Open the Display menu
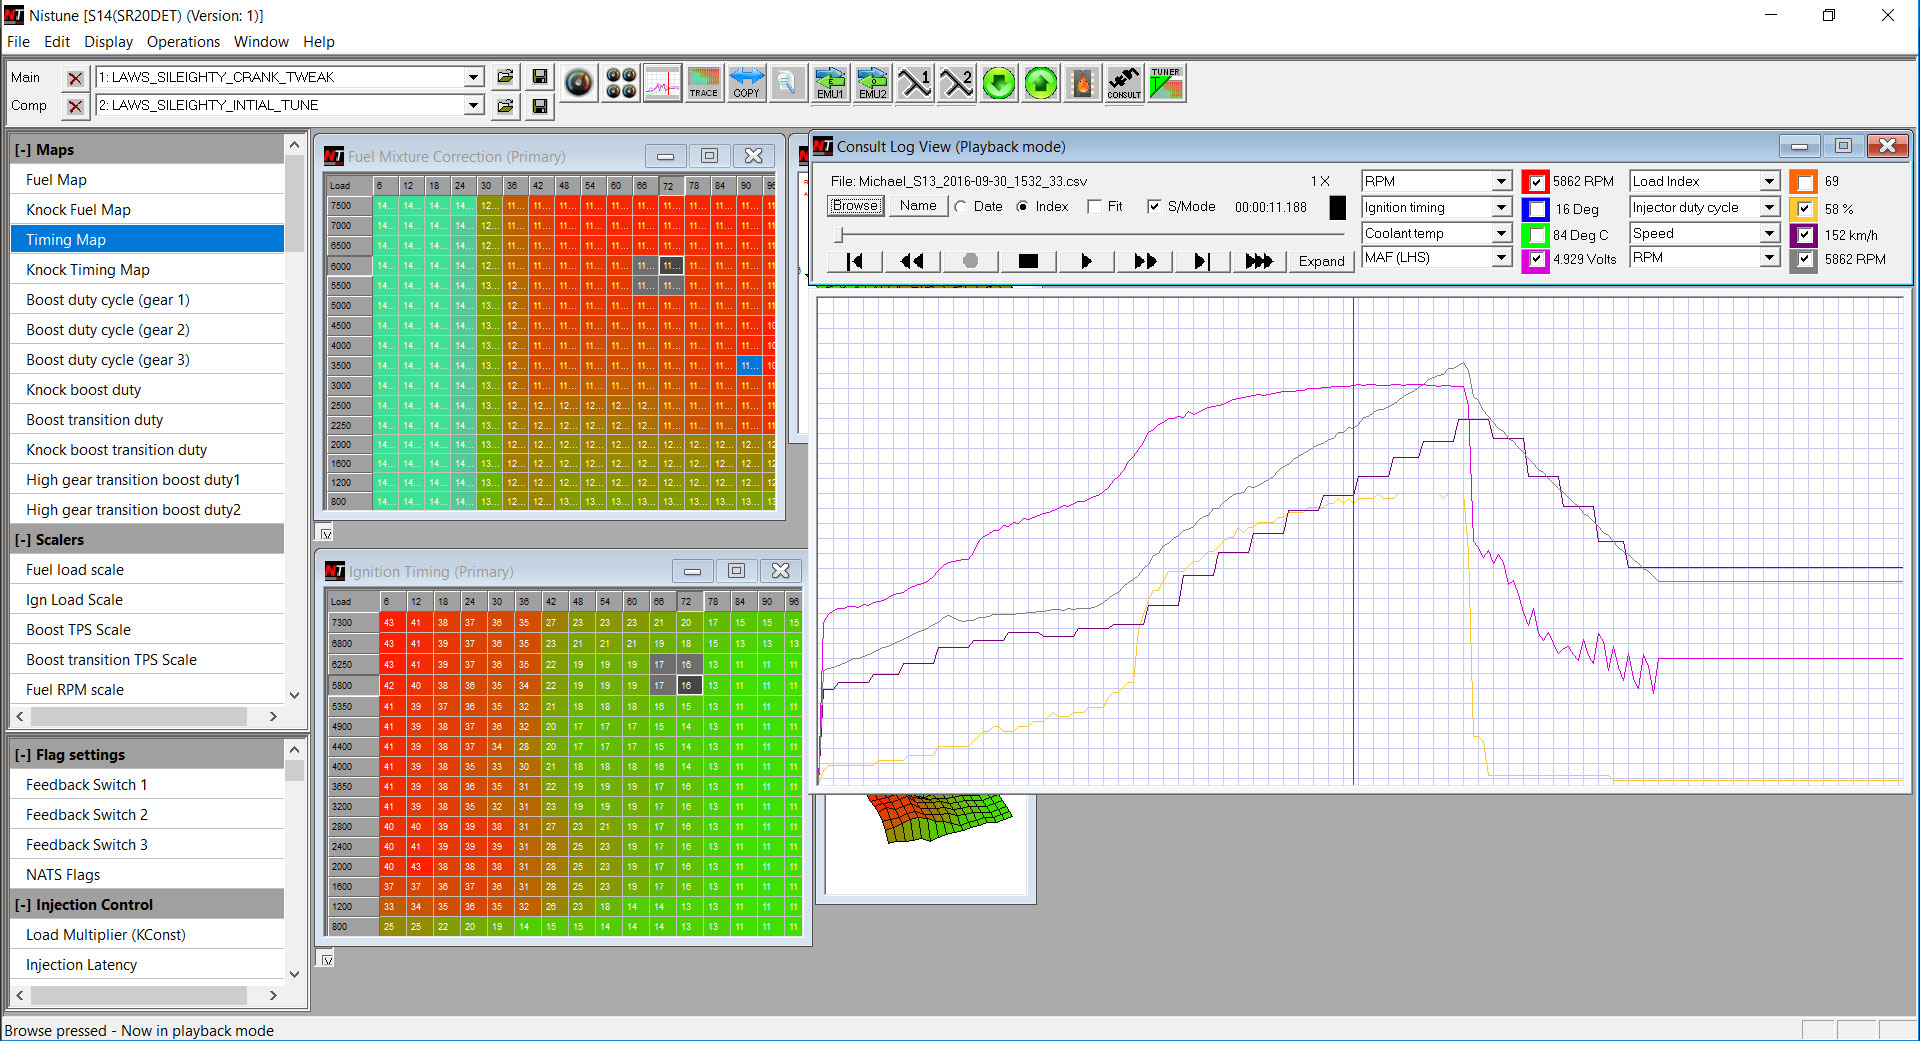 pos(108,42)
